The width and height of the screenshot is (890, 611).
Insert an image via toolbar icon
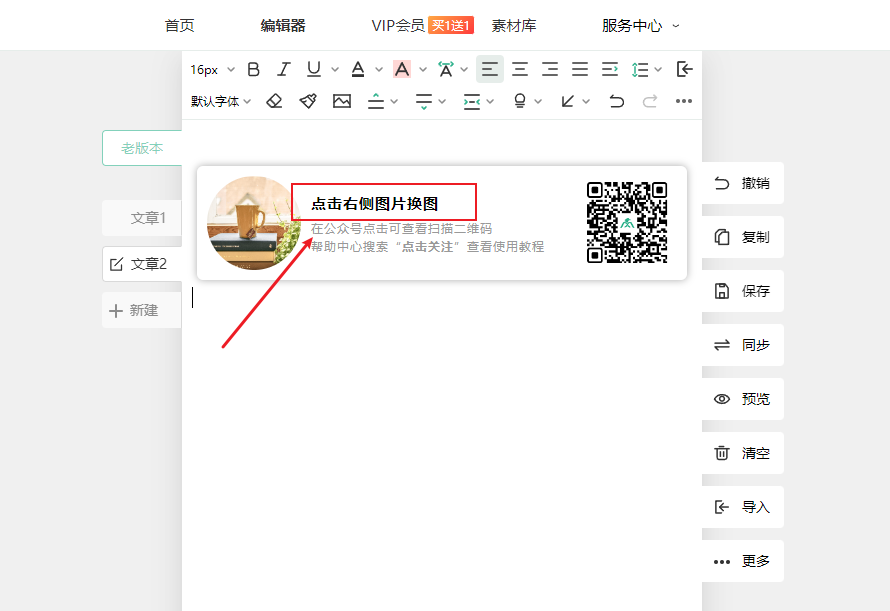[x=342, y=101]
